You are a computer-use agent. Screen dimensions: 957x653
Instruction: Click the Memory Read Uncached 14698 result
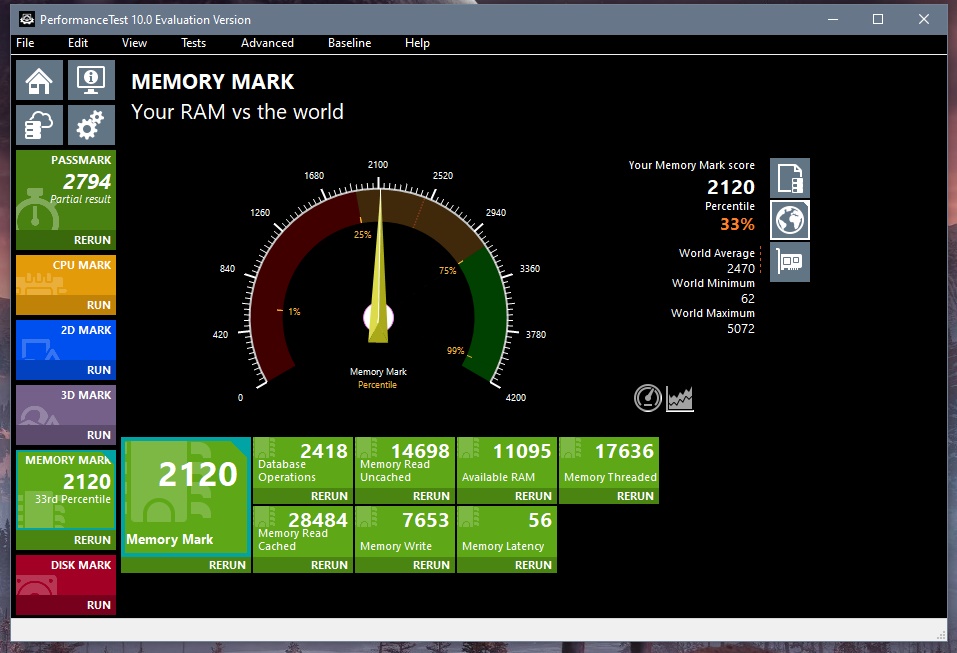coord(405,463)
